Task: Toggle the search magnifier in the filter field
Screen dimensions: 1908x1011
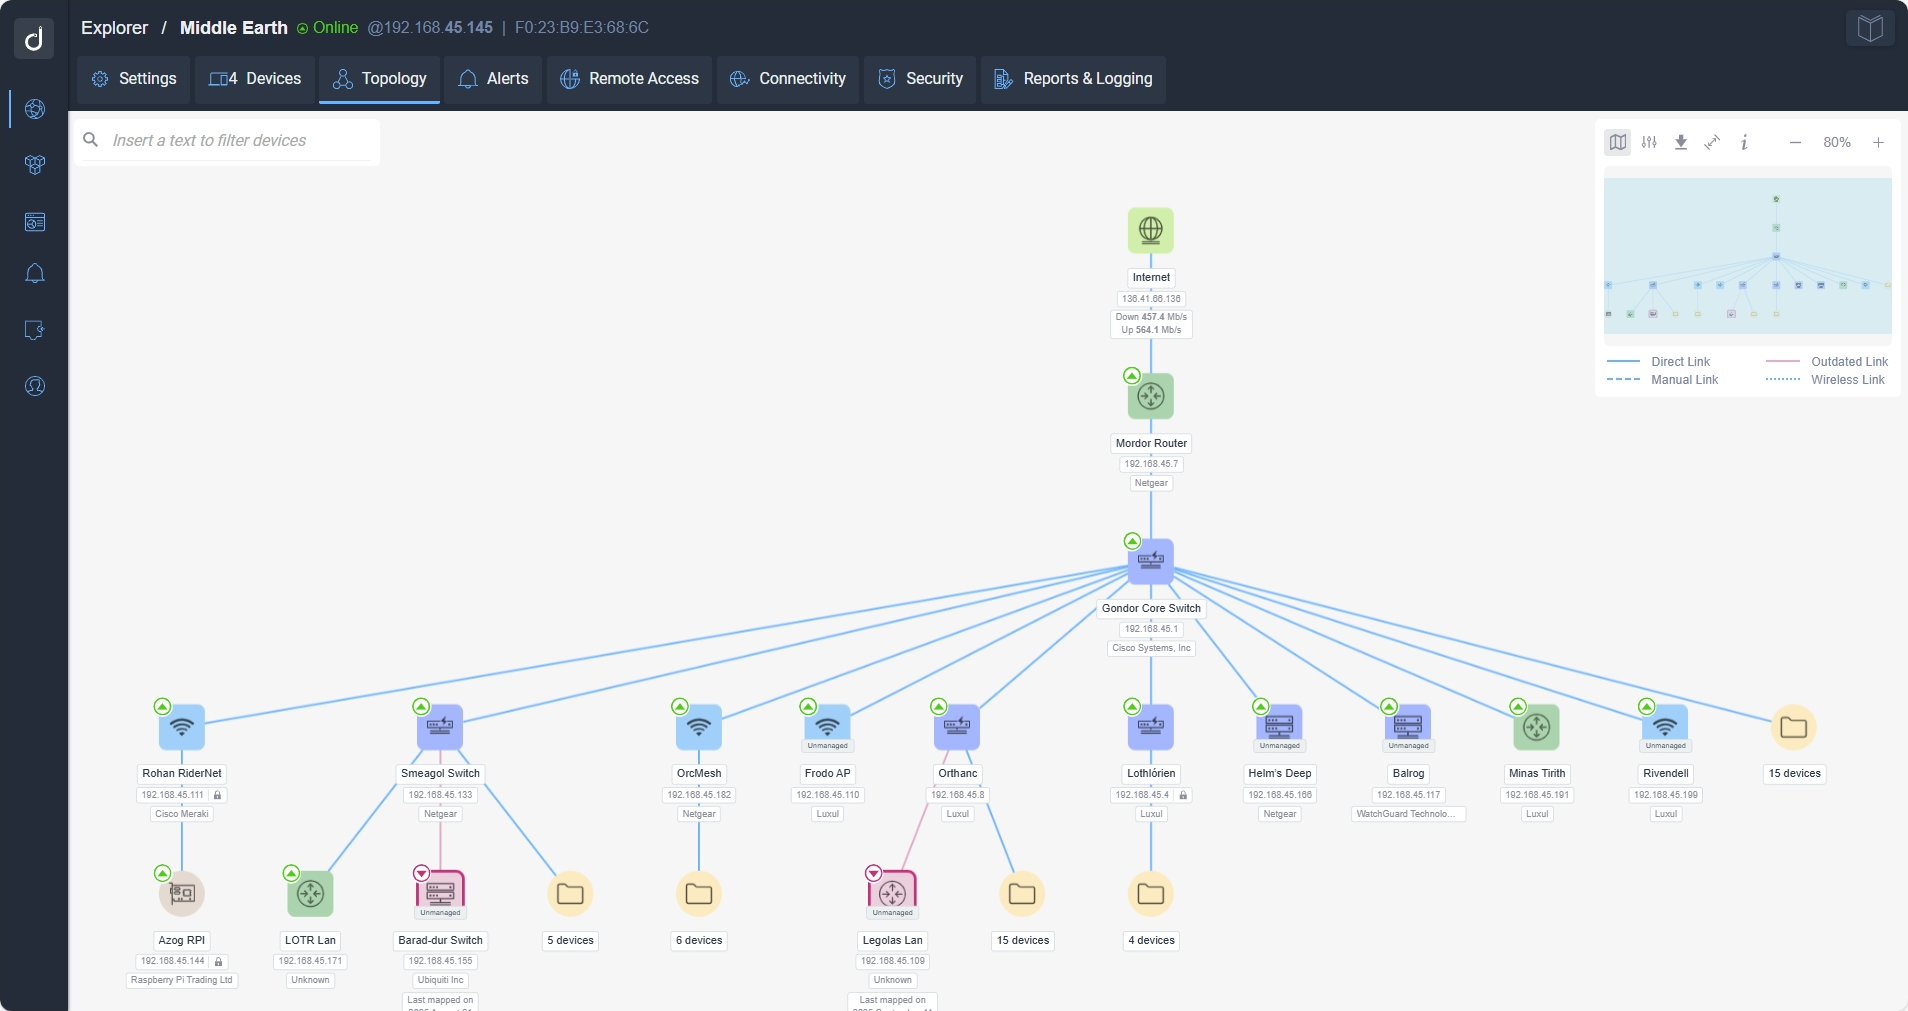Action: (90, 140)
